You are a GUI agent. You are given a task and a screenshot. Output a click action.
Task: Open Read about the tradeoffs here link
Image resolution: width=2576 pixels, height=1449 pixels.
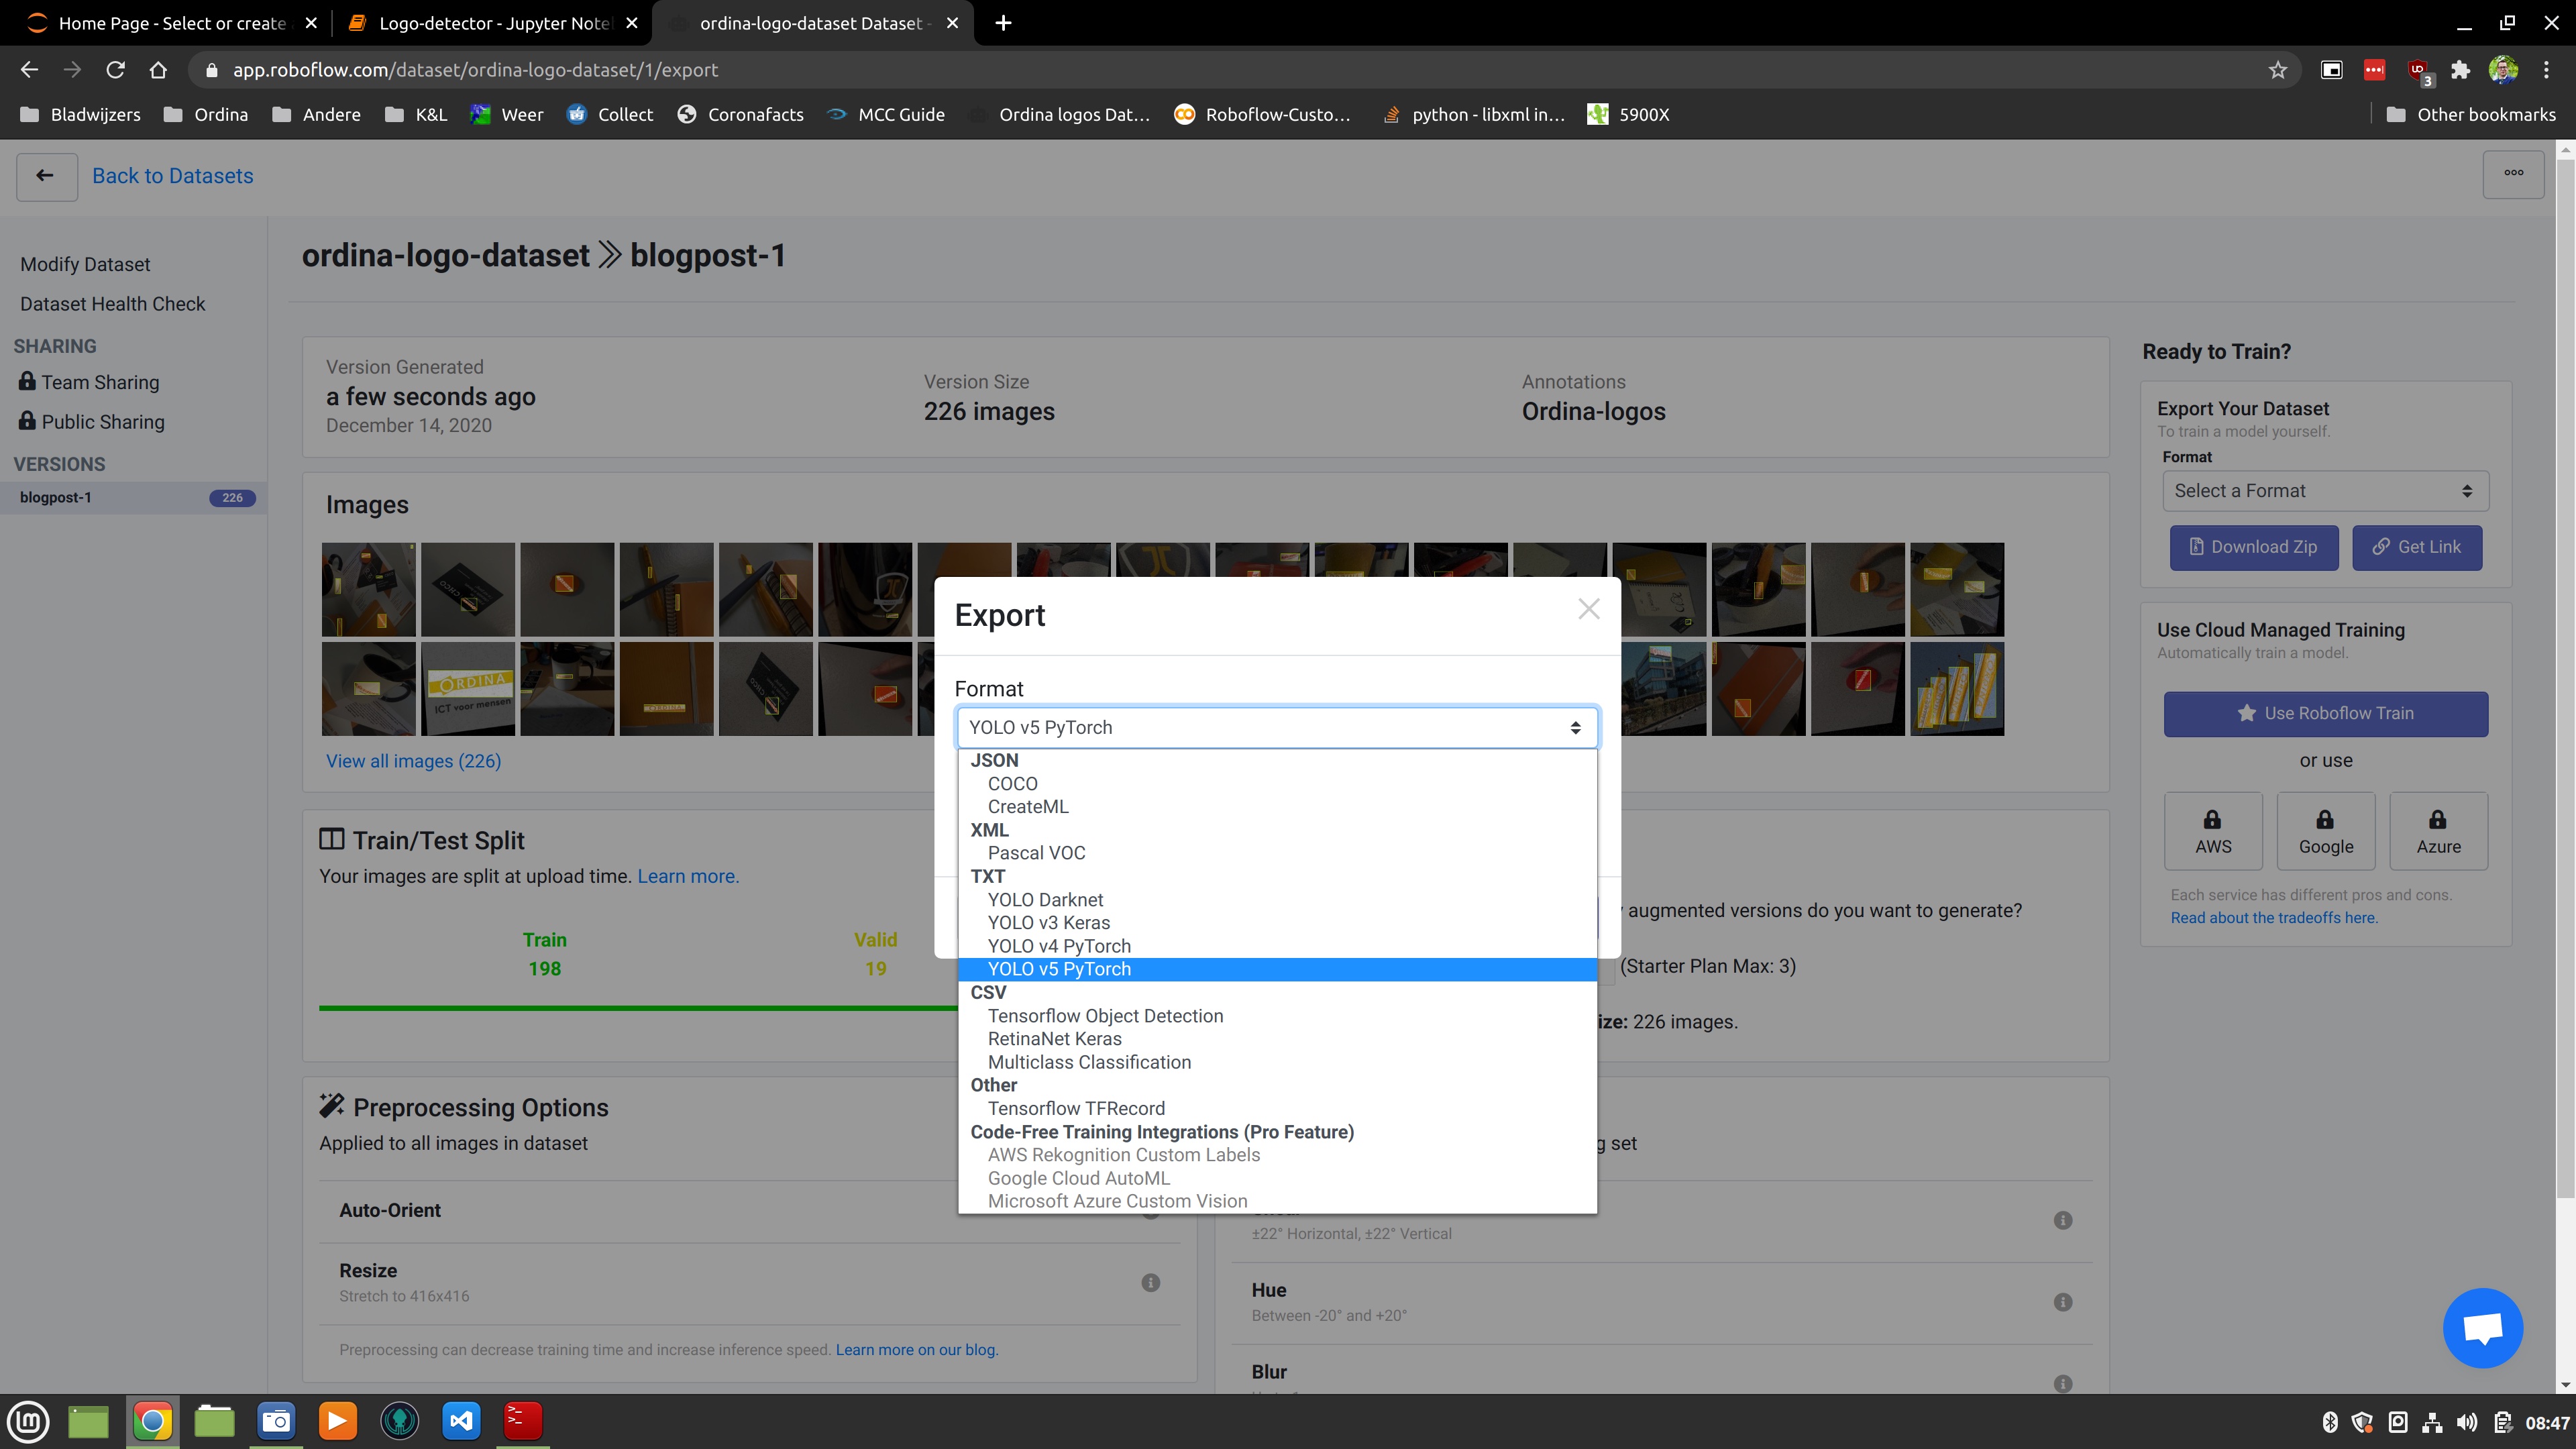coord(2274,918)
